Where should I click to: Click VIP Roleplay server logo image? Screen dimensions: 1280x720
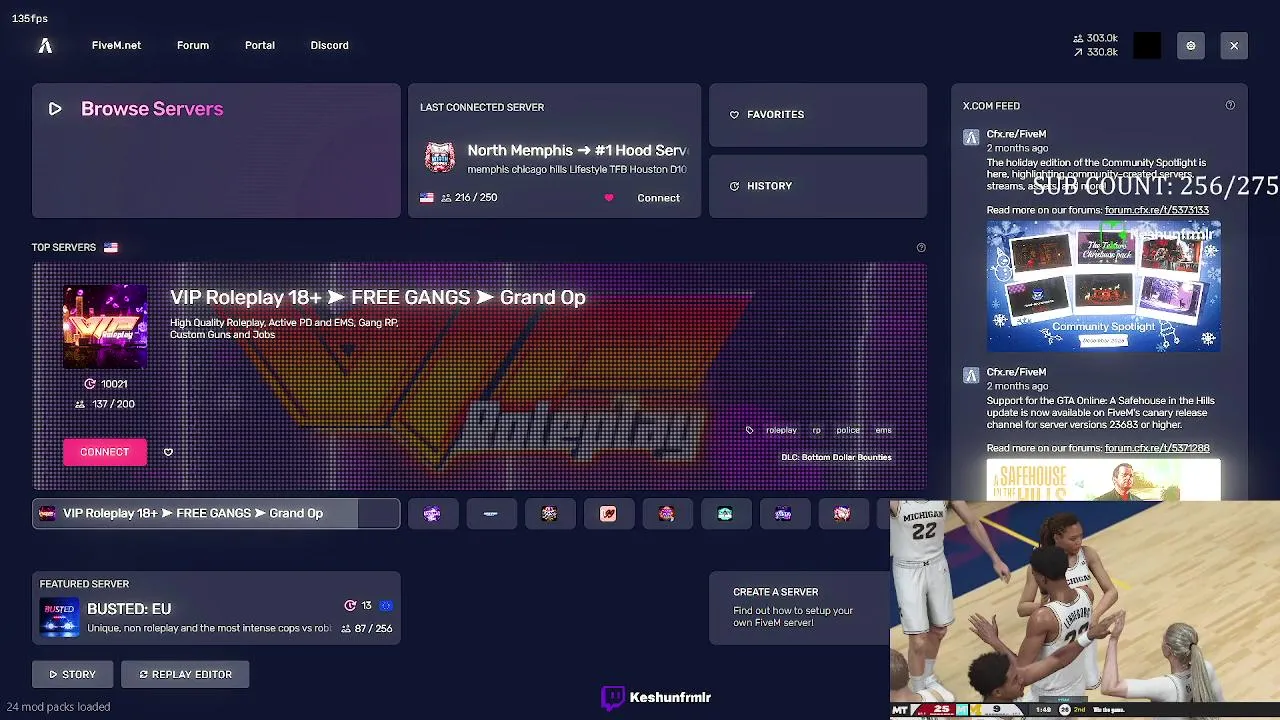click(x=105, y=327)
